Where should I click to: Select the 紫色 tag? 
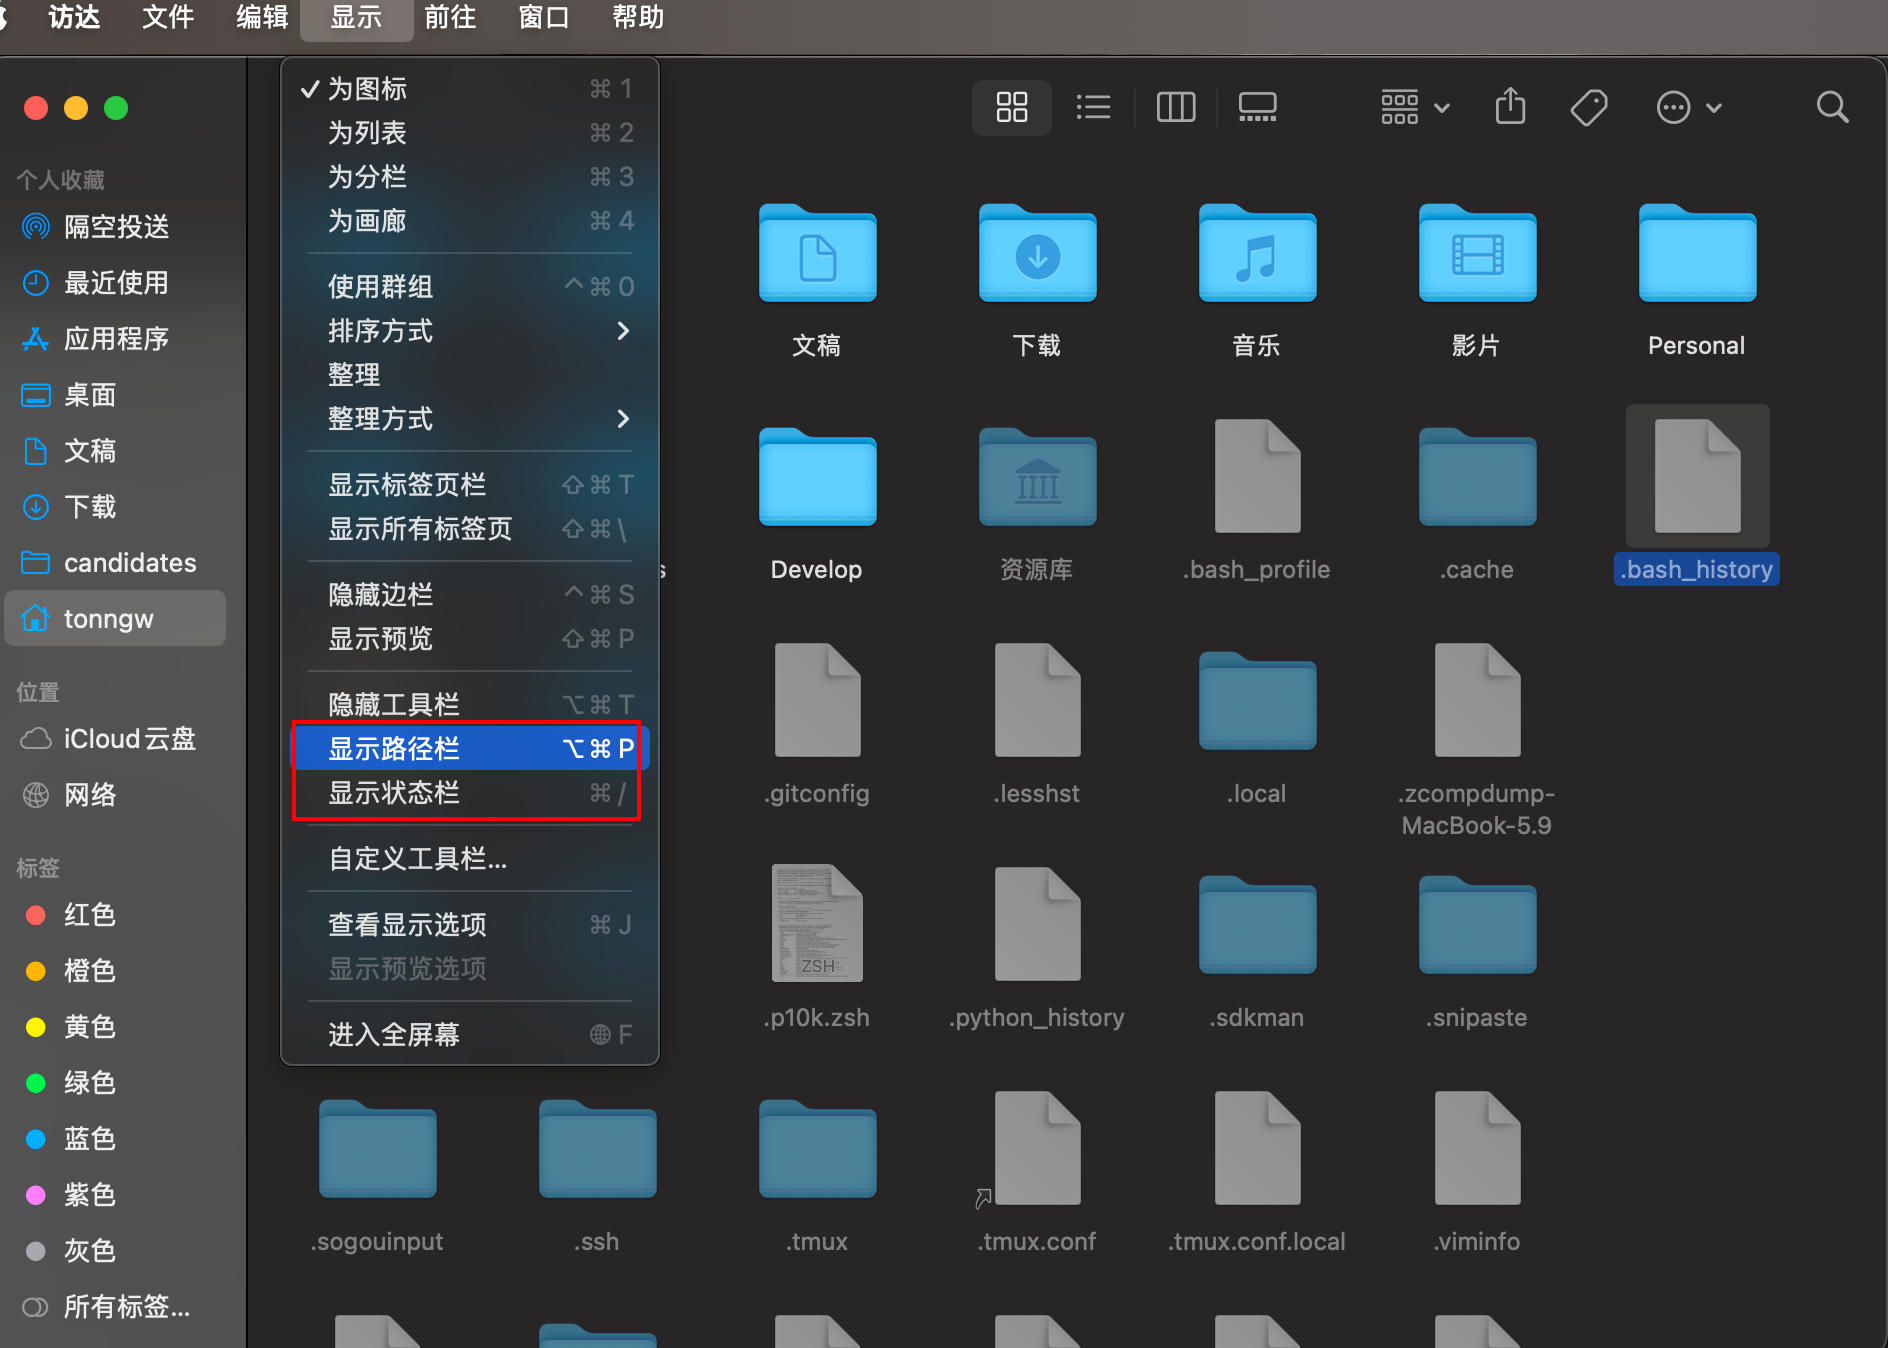pyautogui.click(x=116, y=1195)
